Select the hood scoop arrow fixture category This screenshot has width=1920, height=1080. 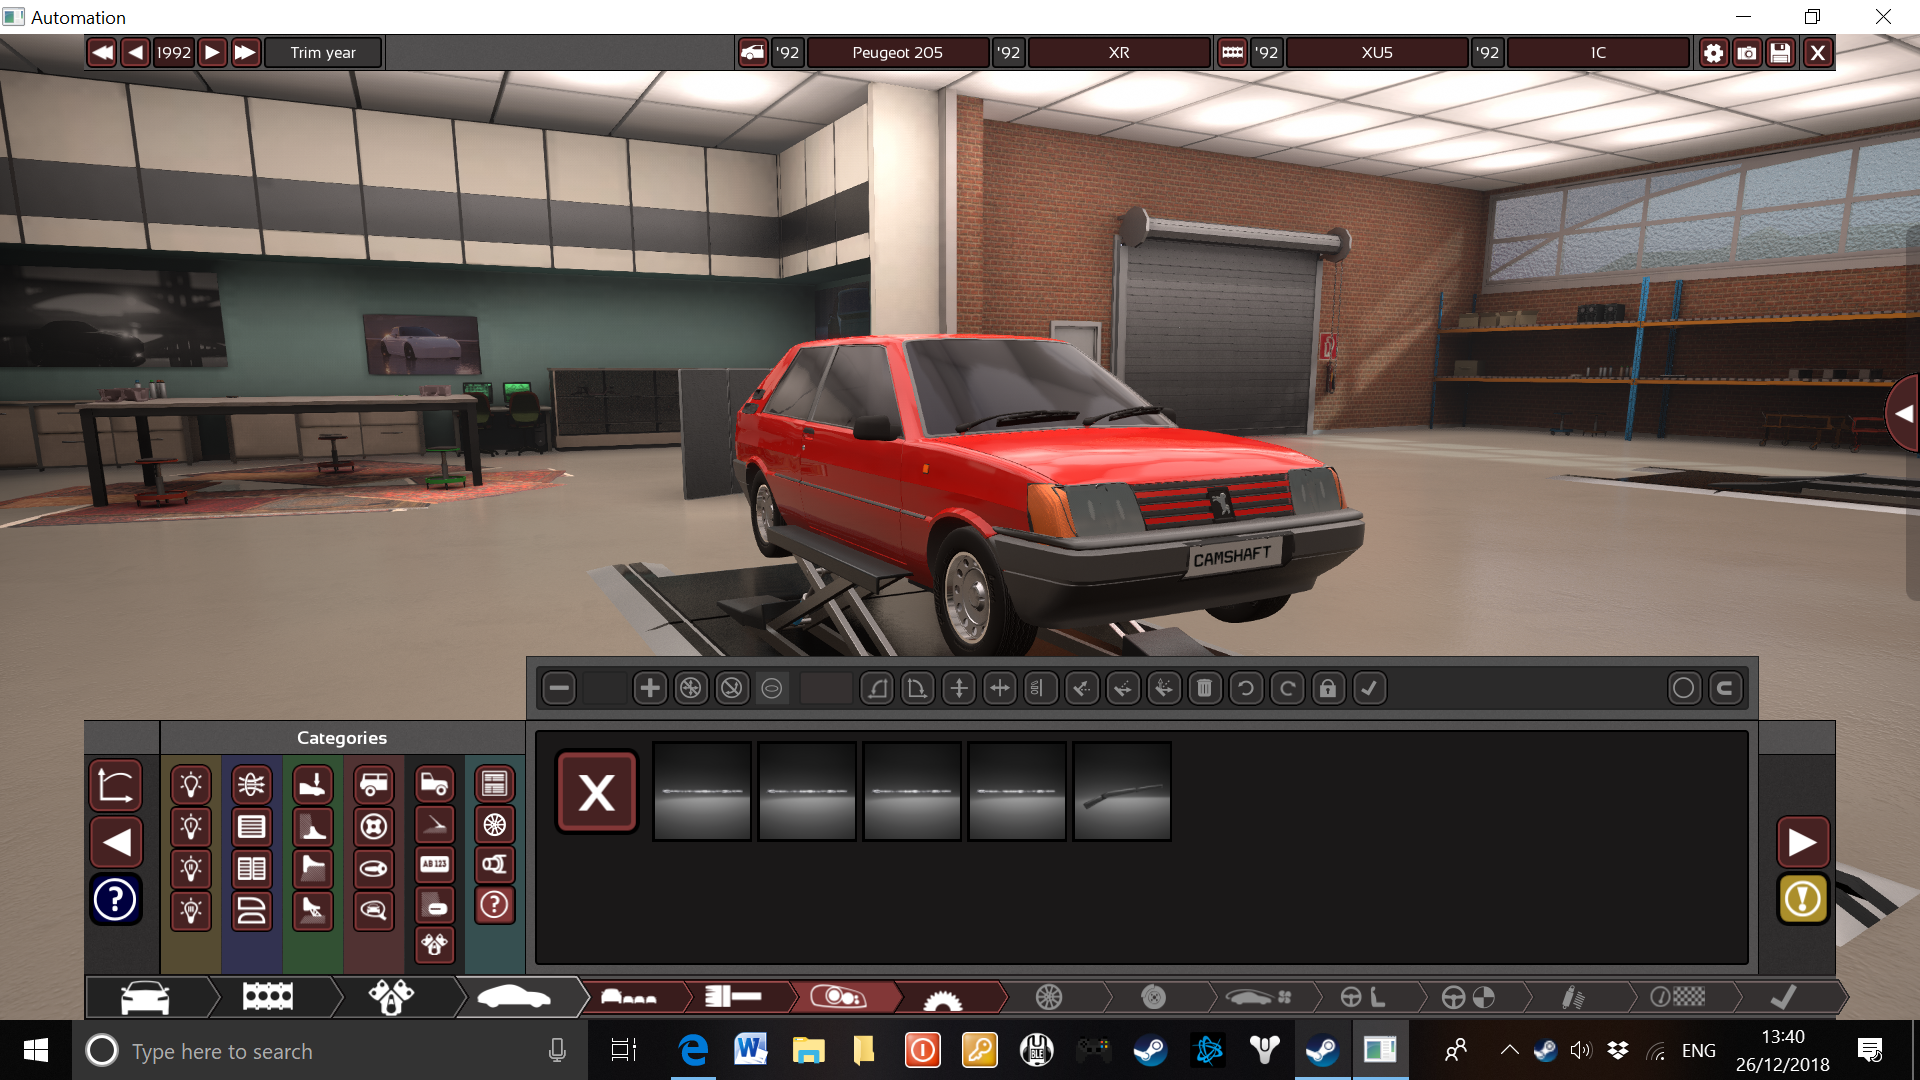pos(313,785)
